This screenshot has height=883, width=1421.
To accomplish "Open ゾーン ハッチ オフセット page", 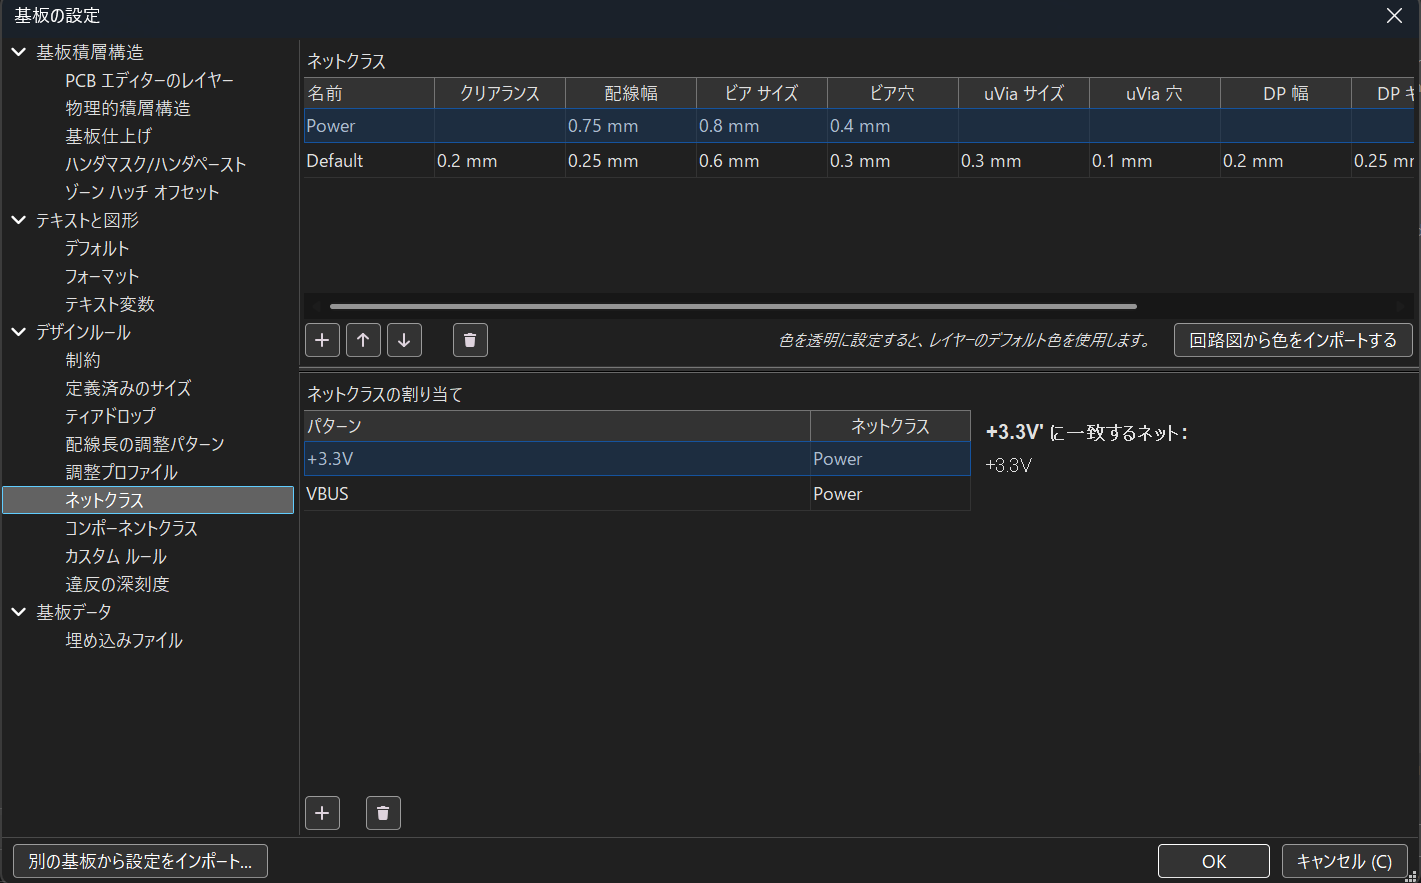I will pyautogui.click(x=142, y=192).
